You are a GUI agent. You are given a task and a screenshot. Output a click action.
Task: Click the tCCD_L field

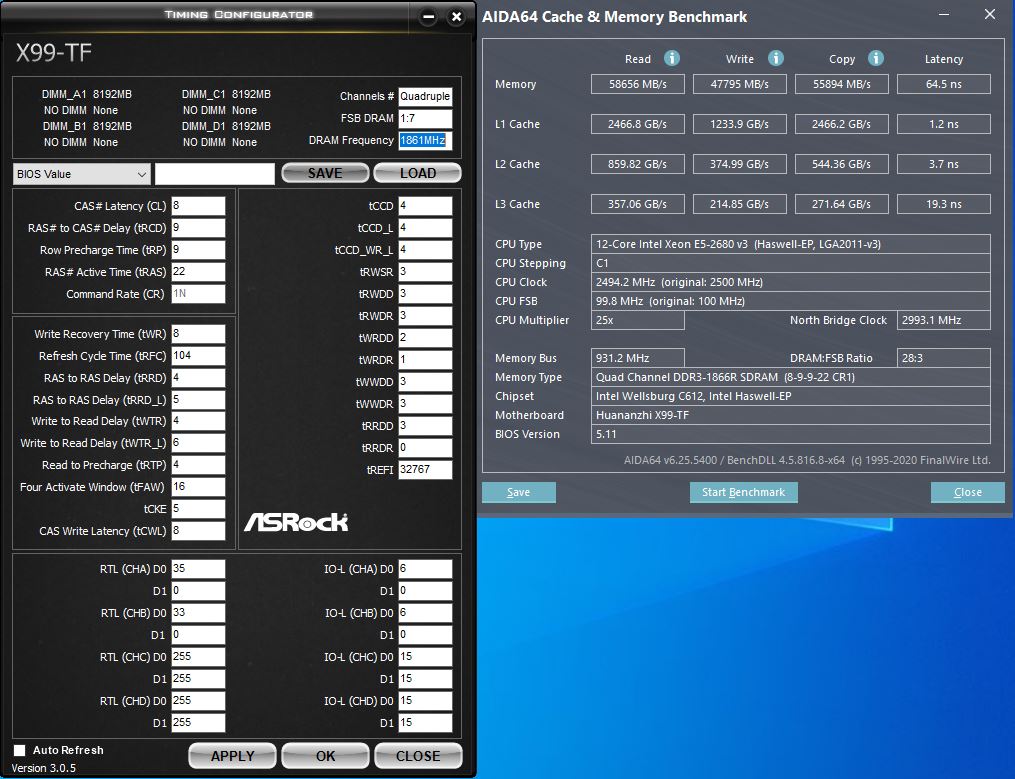425,228
